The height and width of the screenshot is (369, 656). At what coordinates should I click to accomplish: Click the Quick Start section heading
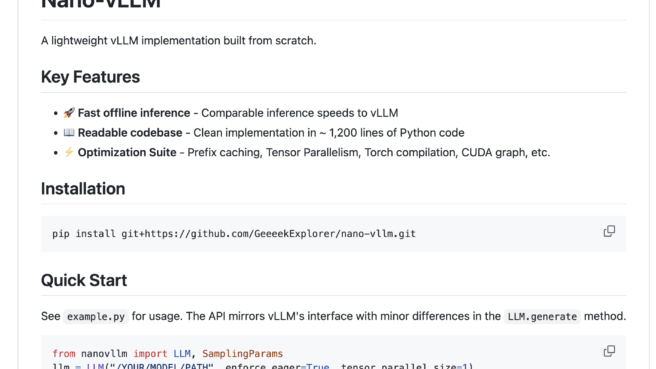coord(84,280)
